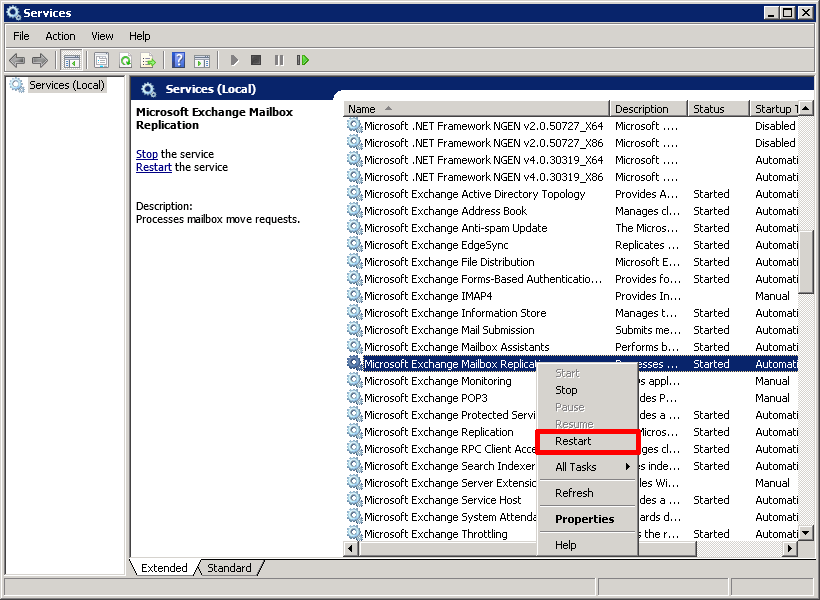Select Microsoft Exchange Forms-Based Authentication row
This screenshot has height=600, width=820.
(572, 279)
